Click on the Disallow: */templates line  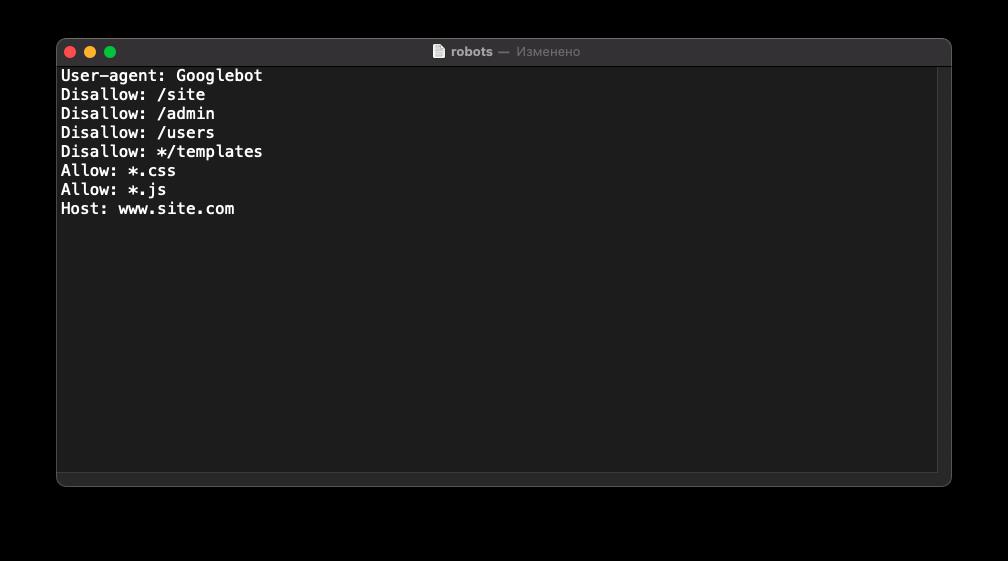(161, 152)
